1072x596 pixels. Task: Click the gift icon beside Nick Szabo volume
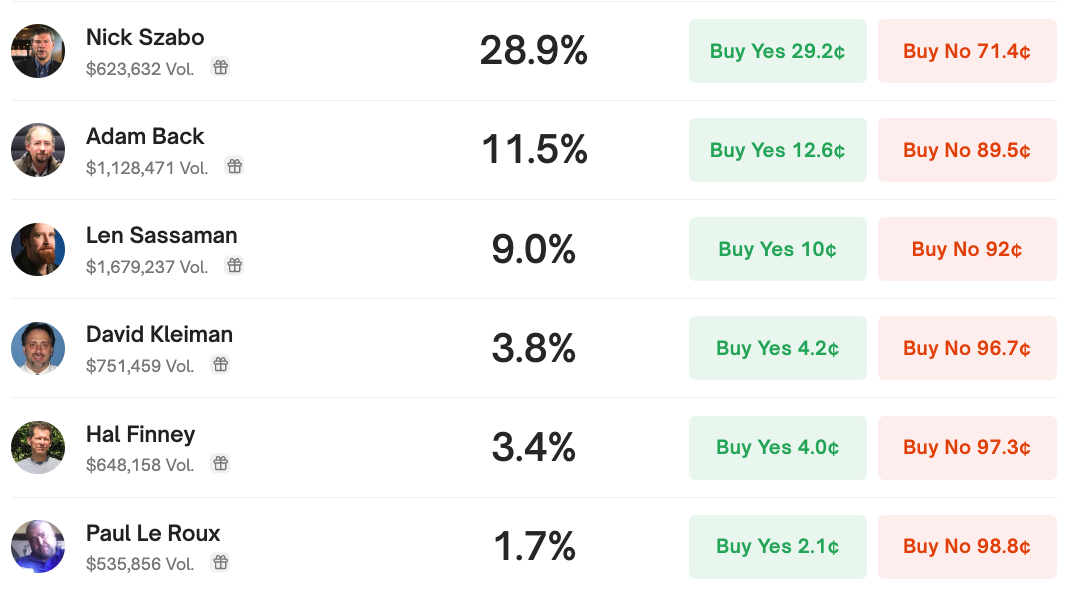click(220, 67)
